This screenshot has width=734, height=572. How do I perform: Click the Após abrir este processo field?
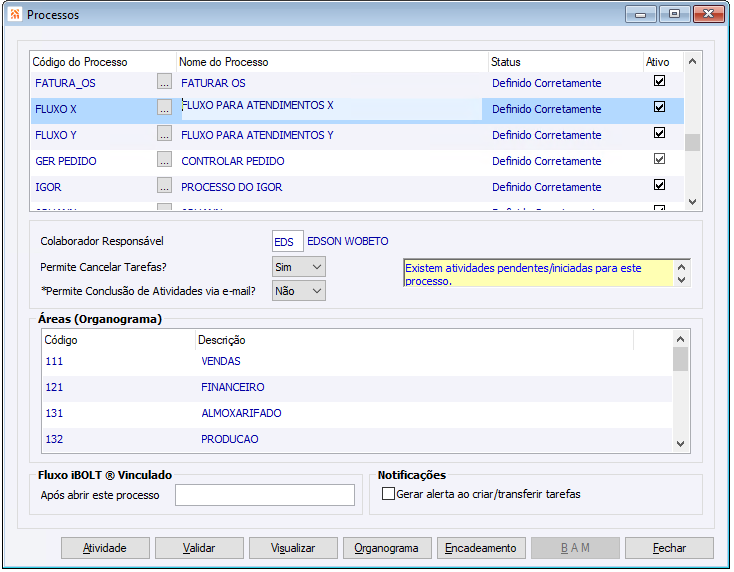point(264,495)
